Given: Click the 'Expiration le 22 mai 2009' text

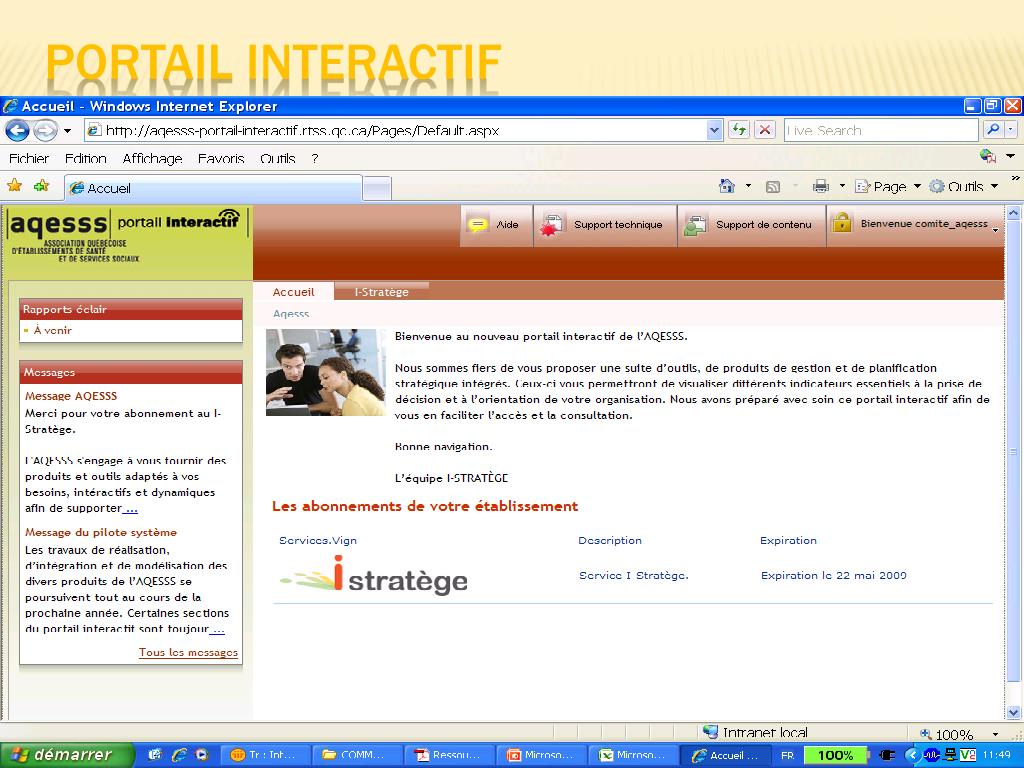Looking at the screenshot, I should [x=833, y=575].
